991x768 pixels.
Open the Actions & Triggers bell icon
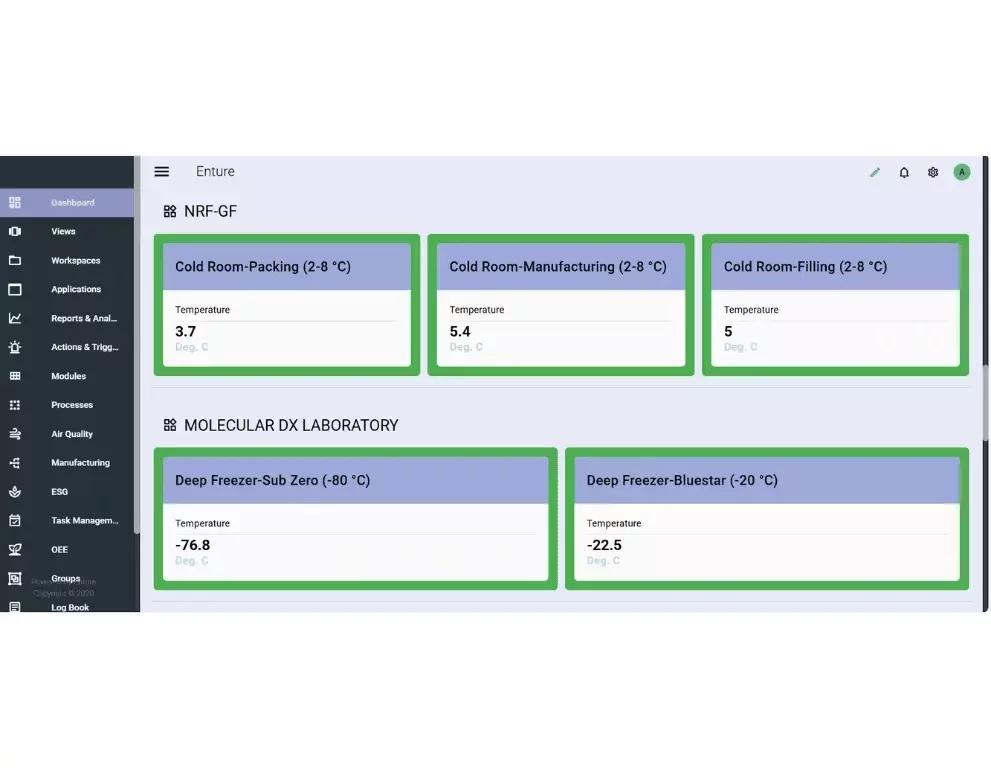pyautogui.click(x=14, y=347)
